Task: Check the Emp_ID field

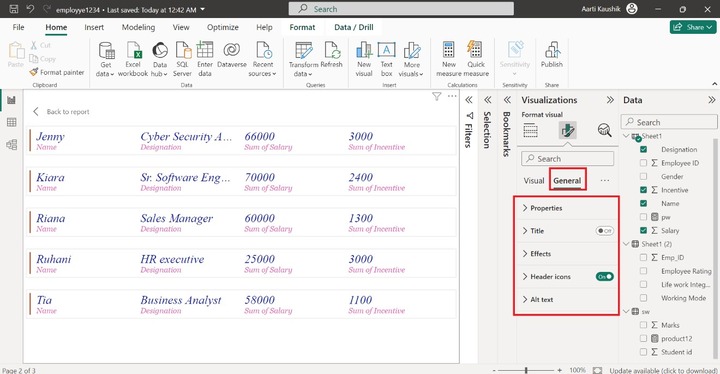Action: [x=643, y=257]
